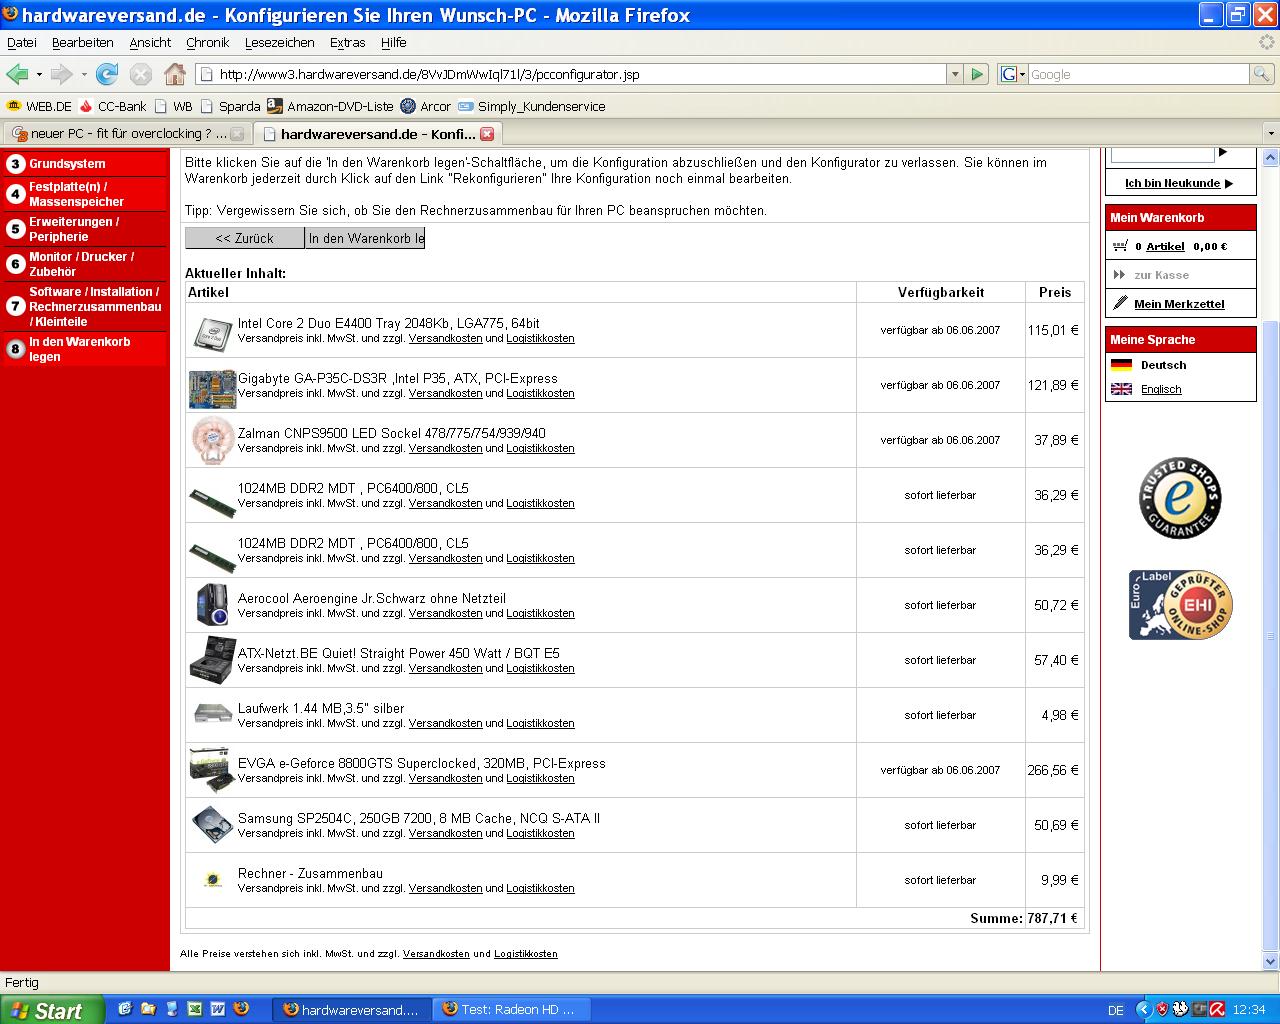Viewport: 1280px width, 1024px height.
Task: Click the search magnifier button
Action: click(x=1261, y=74)
